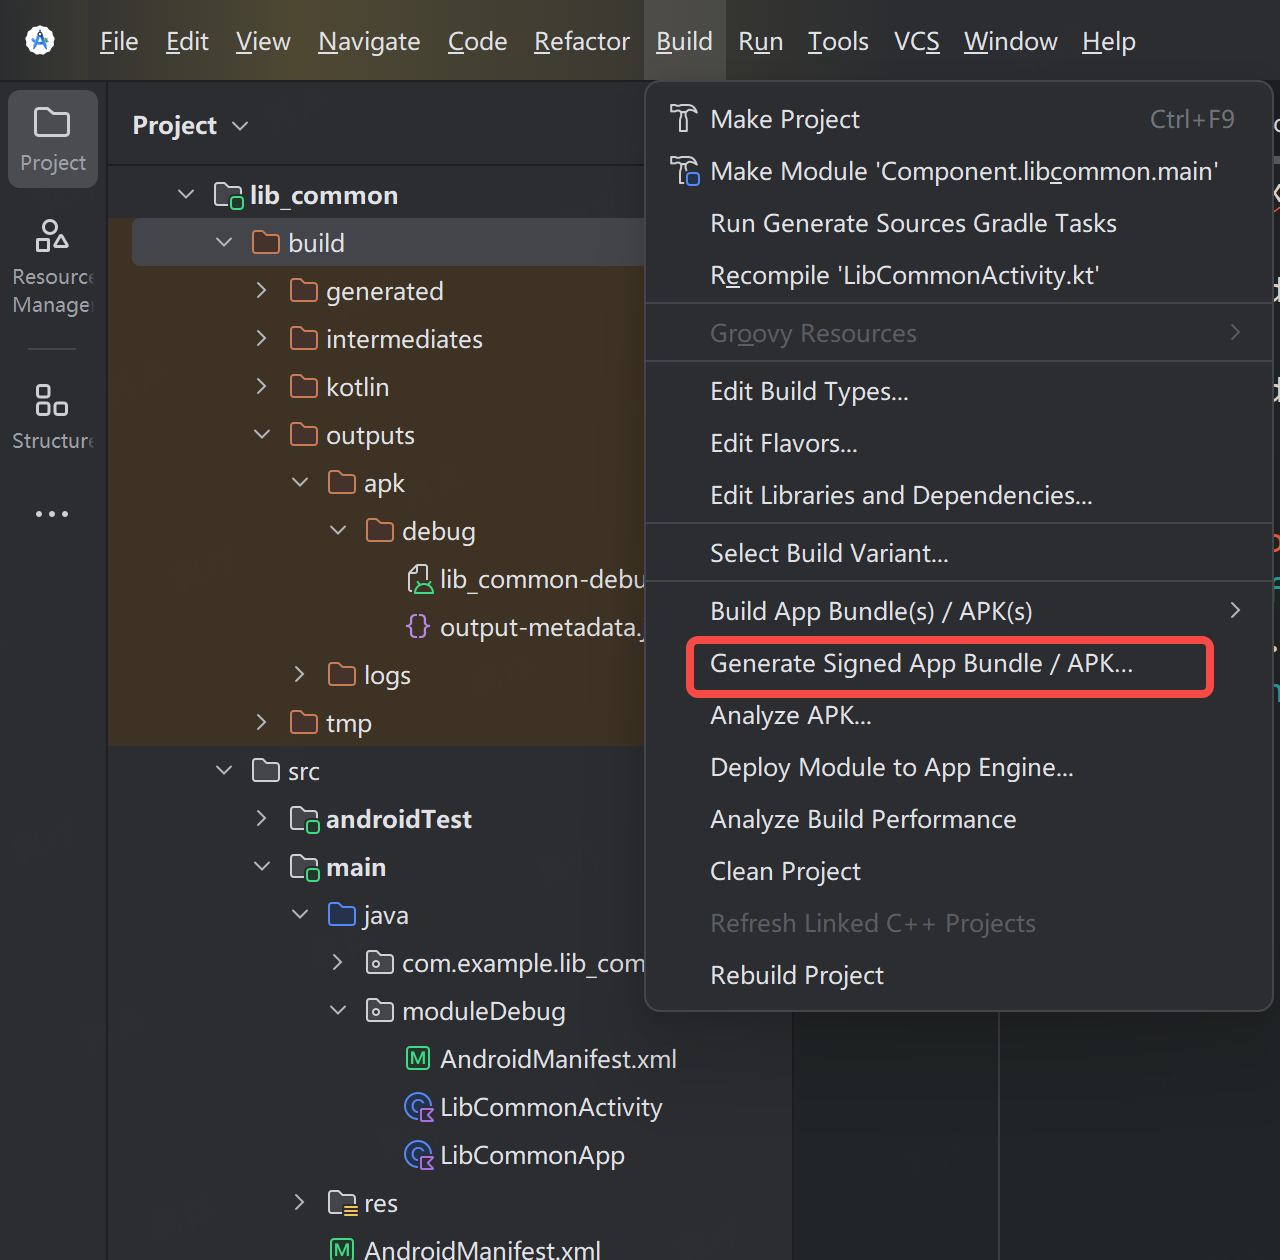
Task: Click the build folder icon
Action: pyautogui.click(x=266, y=243)
